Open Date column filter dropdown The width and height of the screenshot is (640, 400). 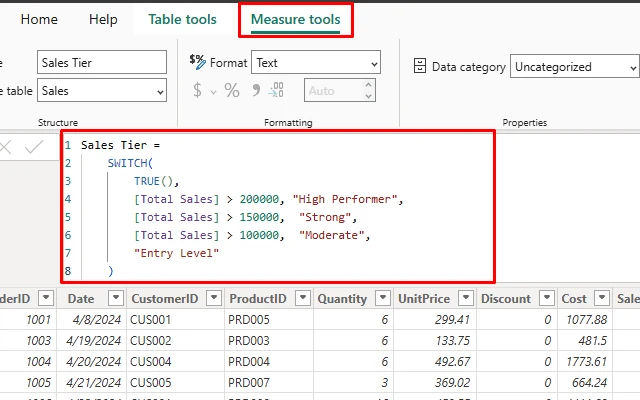tap(116, 298)
